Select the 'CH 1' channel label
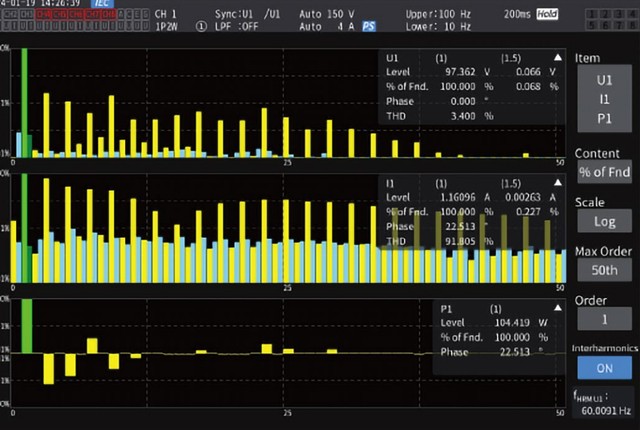The width and height of the screenshot is (640, 430). point(165,14)
